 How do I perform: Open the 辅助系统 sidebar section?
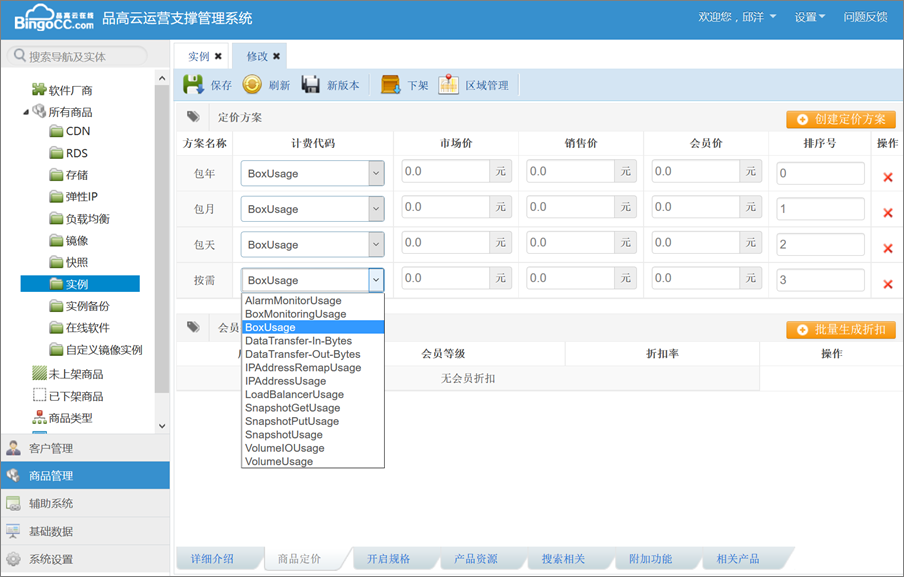point(85,503)
